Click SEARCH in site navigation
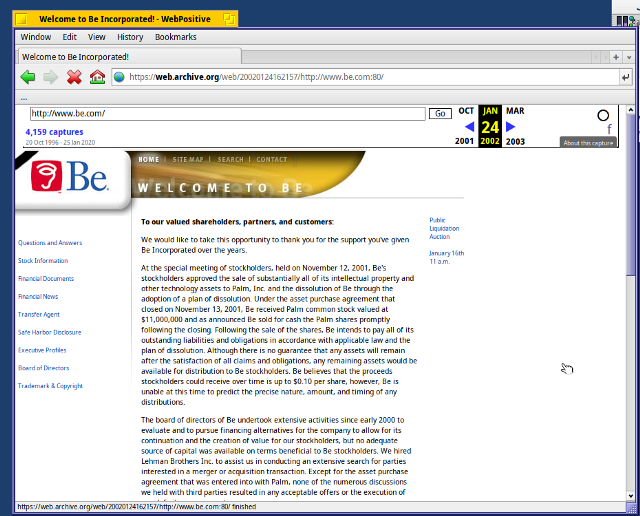The width and height of the screenshot is (640, 516). coord(230,159)
